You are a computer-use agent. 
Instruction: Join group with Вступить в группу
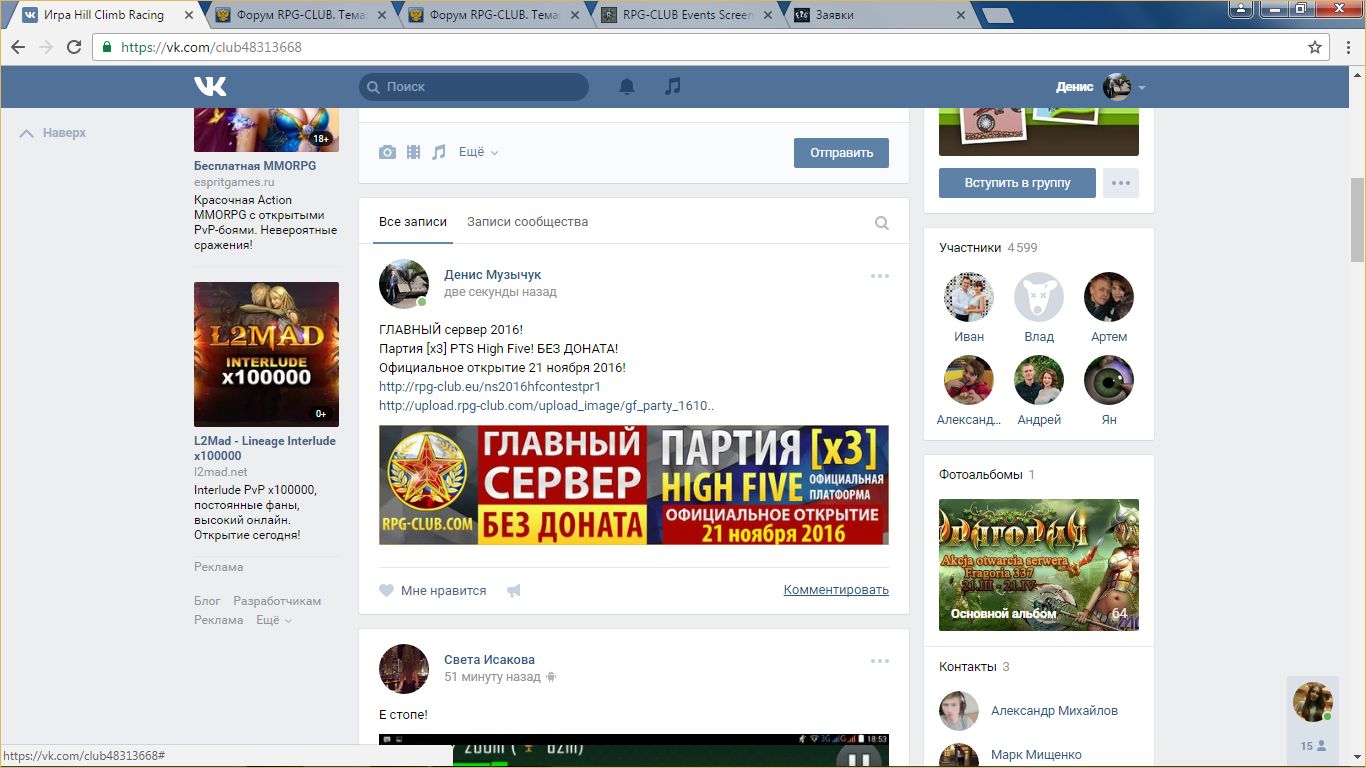[x=1017, y=183]
